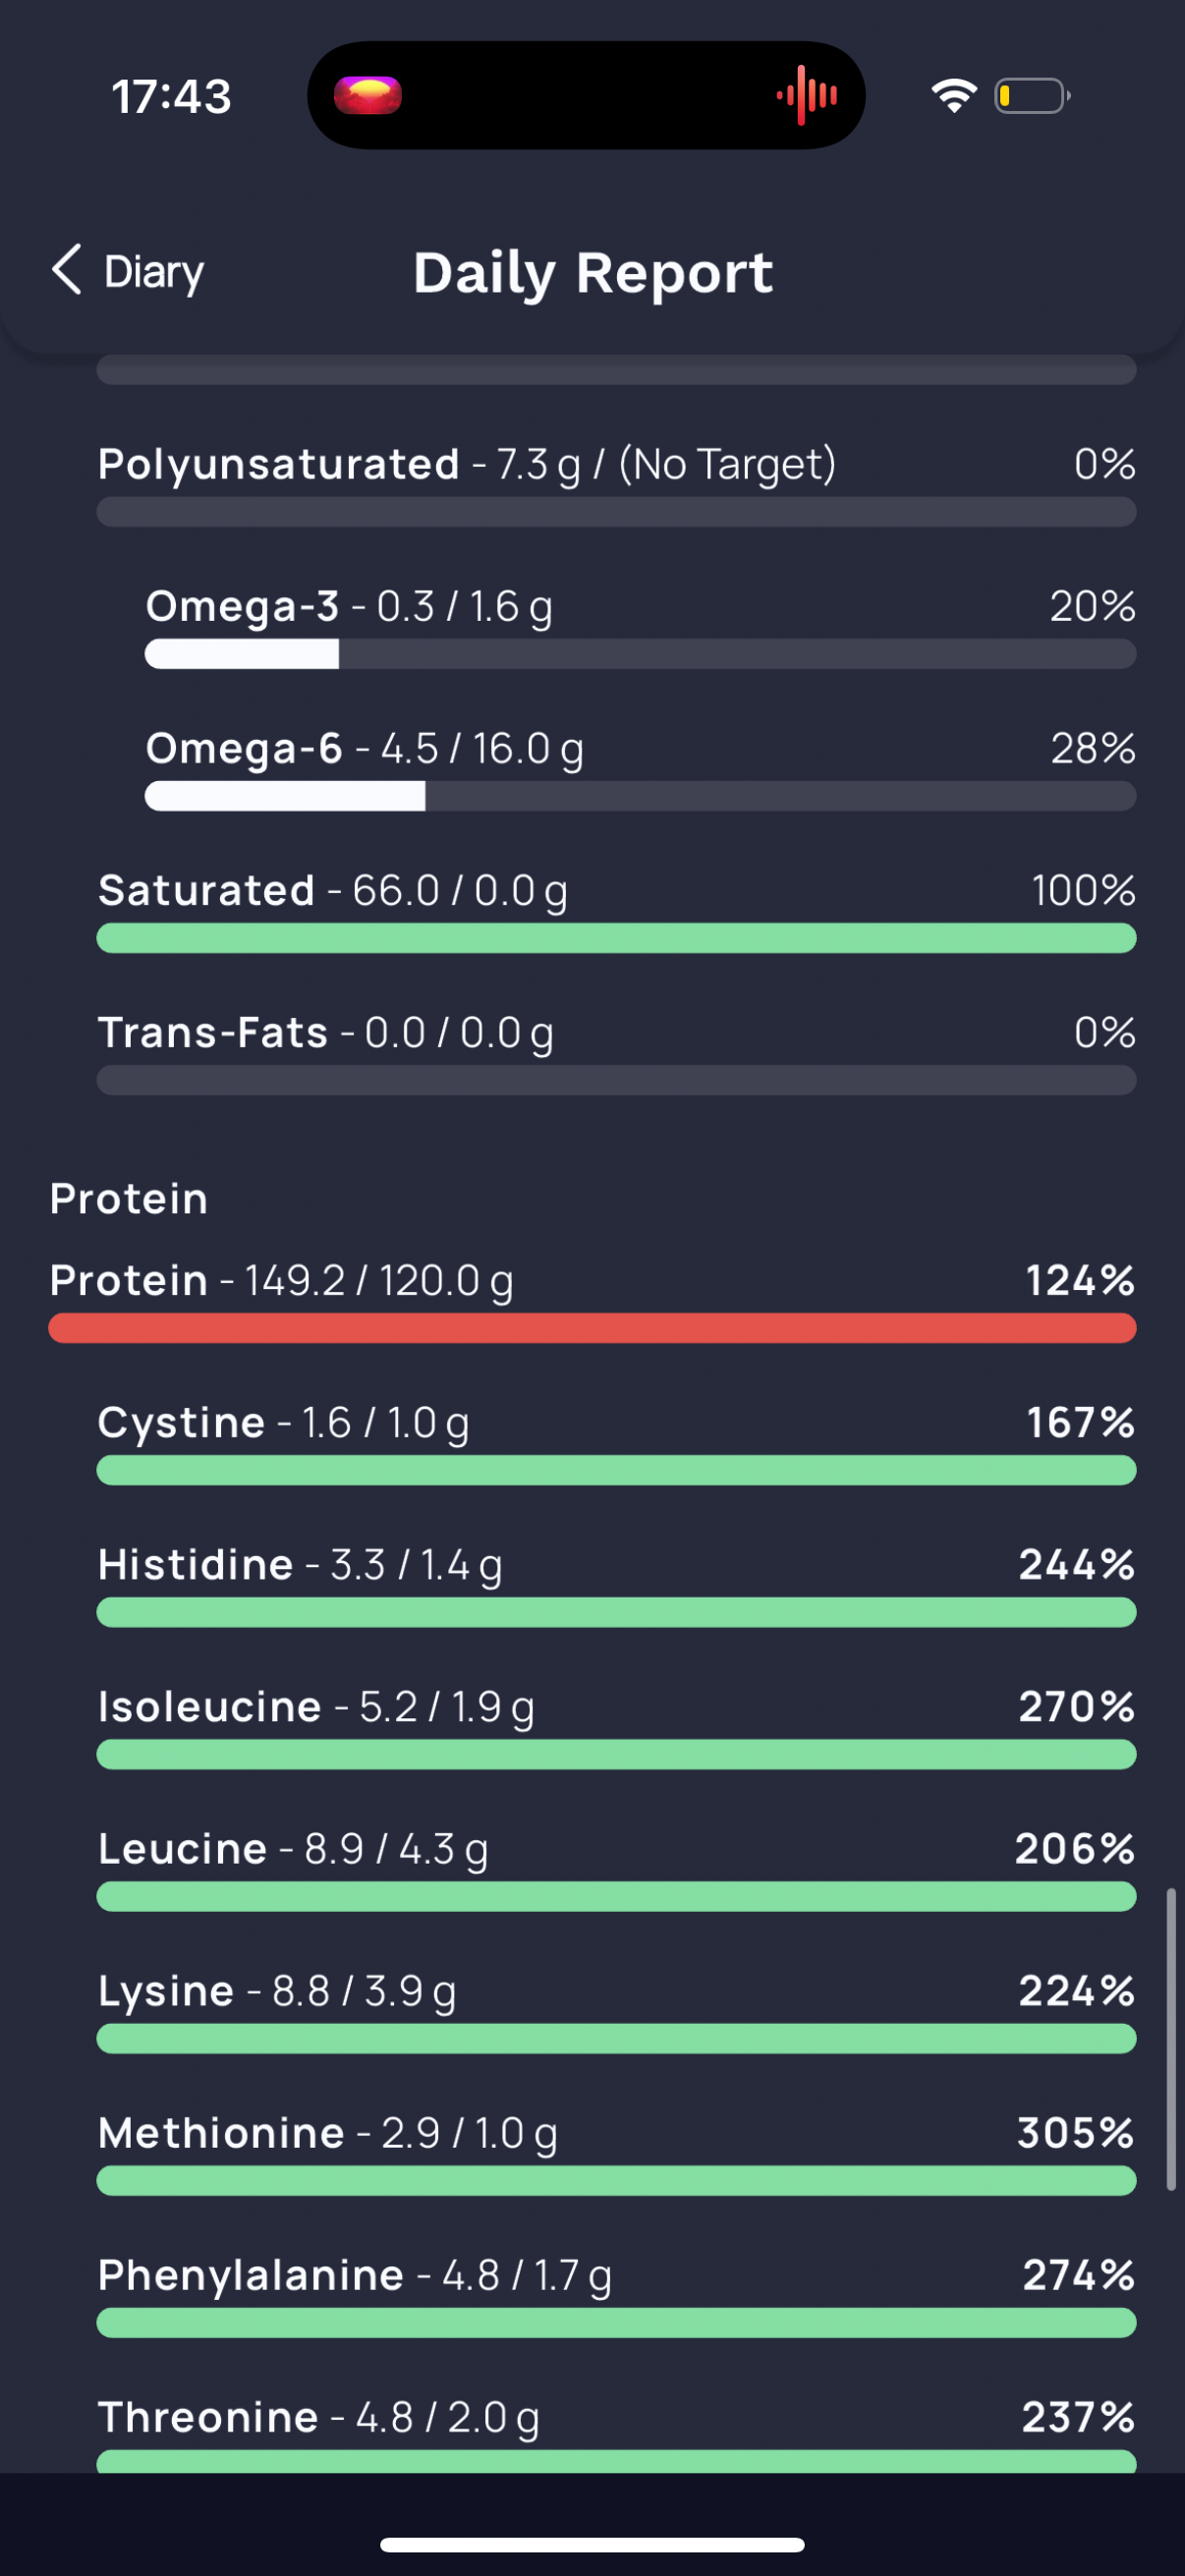Tap the vertical scrollbar indicator
Screen dimensions: 1185x2576
tap(1170, 2040)
